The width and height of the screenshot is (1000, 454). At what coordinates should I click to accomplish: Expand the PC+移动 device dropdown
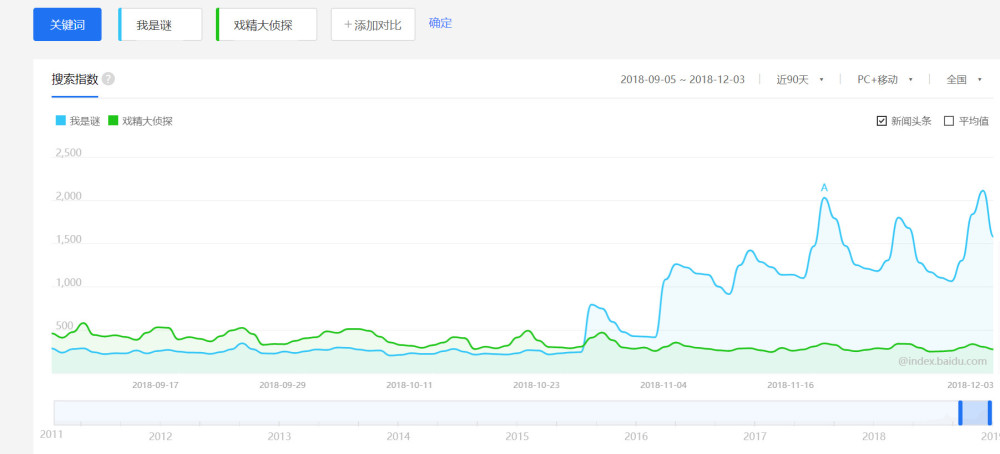tap(885, 80)
